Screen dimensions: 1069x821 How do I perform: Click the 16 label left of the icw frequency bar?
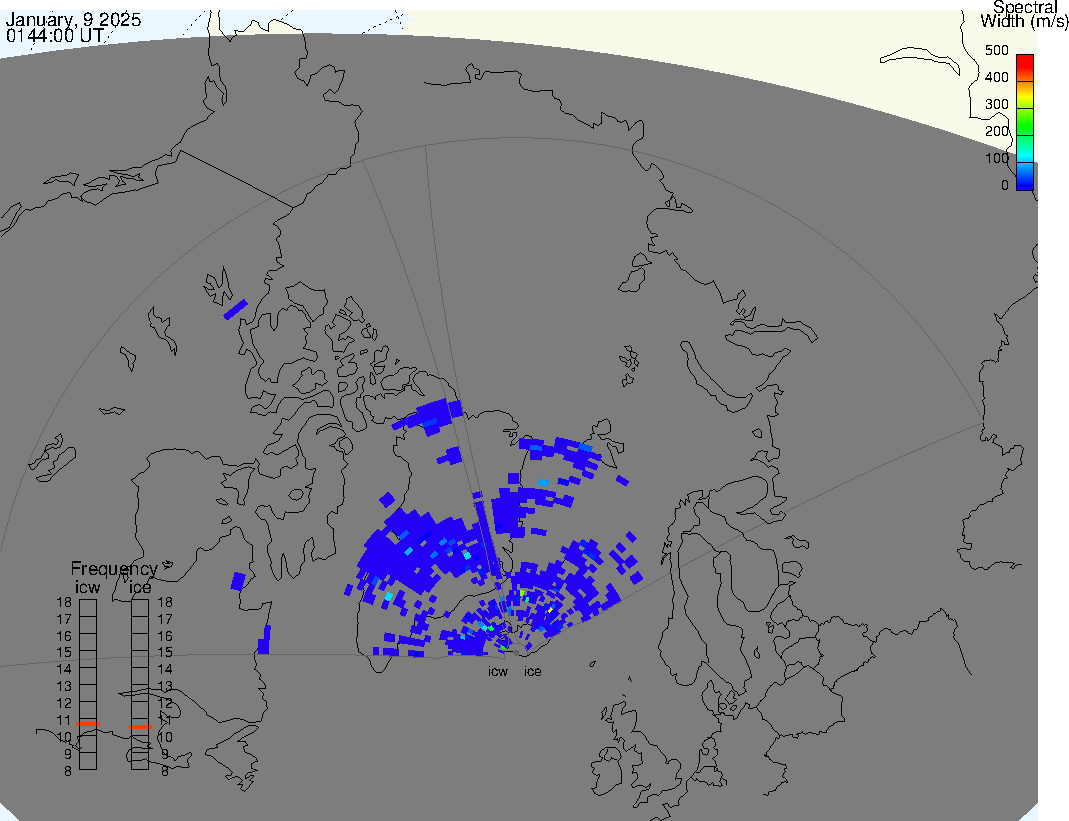click(64, 636)
